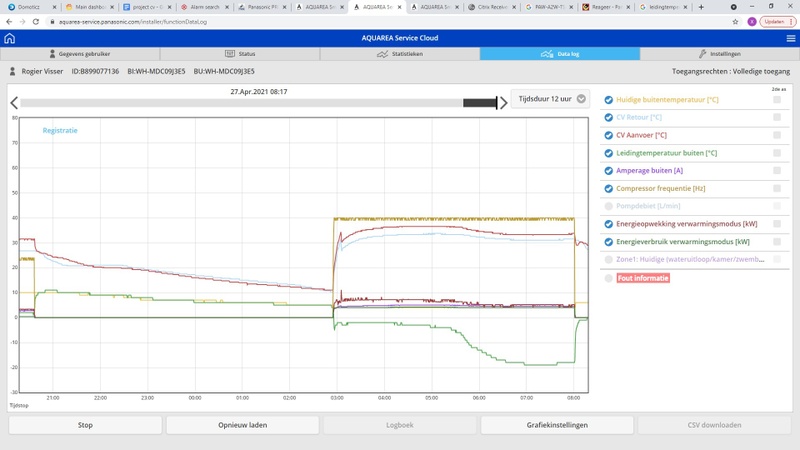Check 2de as box for Energieverbruik
This screenshot has width=800, height=450.
coord(777,241)
